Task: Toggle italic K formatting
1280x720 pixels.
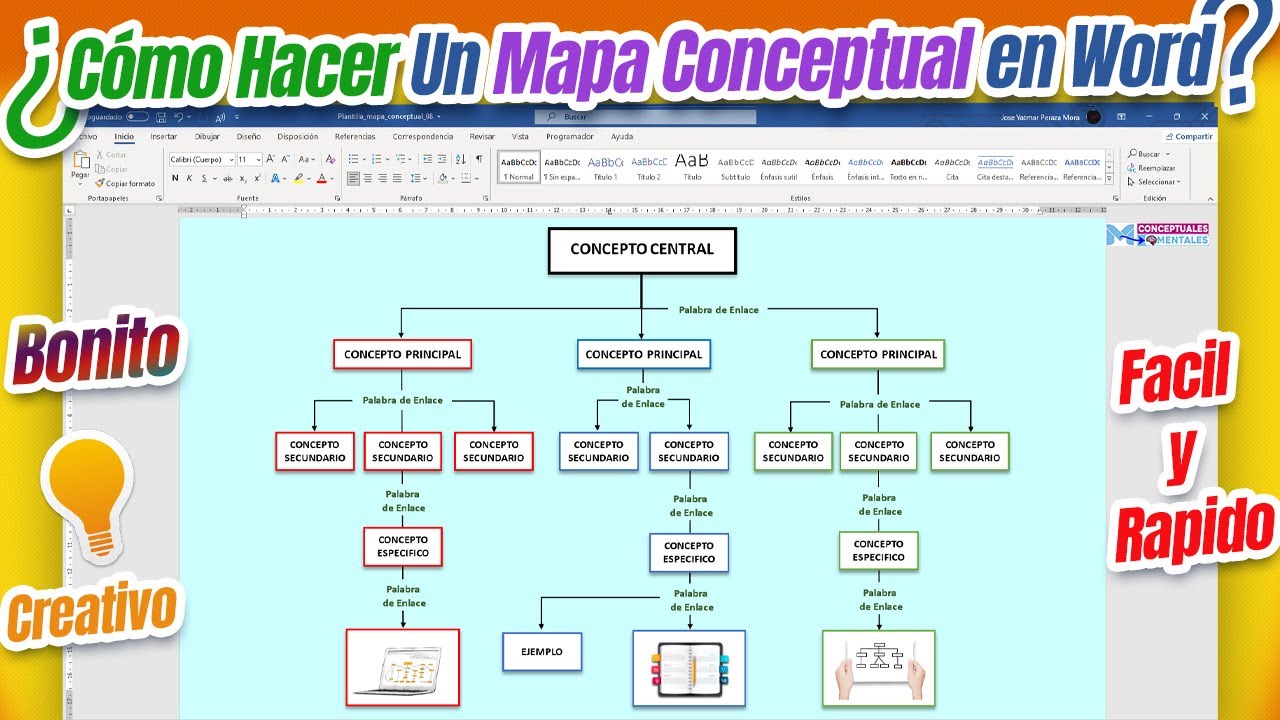Action: pyautogui.click(x=189, y=178)
